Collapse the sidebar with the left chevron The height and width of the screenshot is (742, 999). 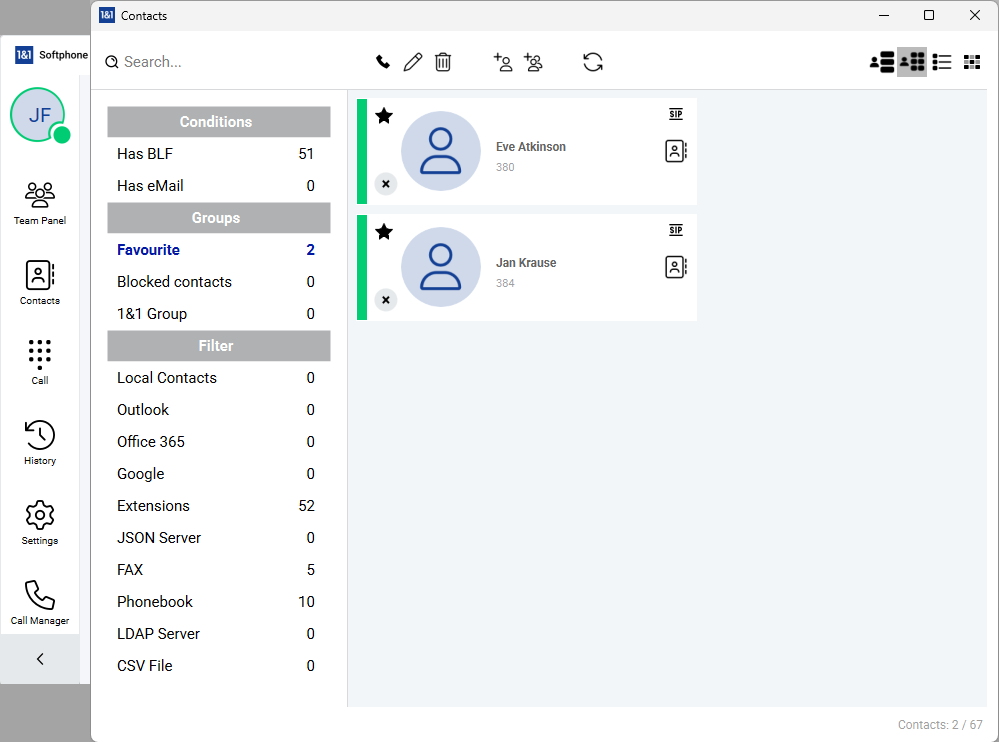click(x=40, y=659)
